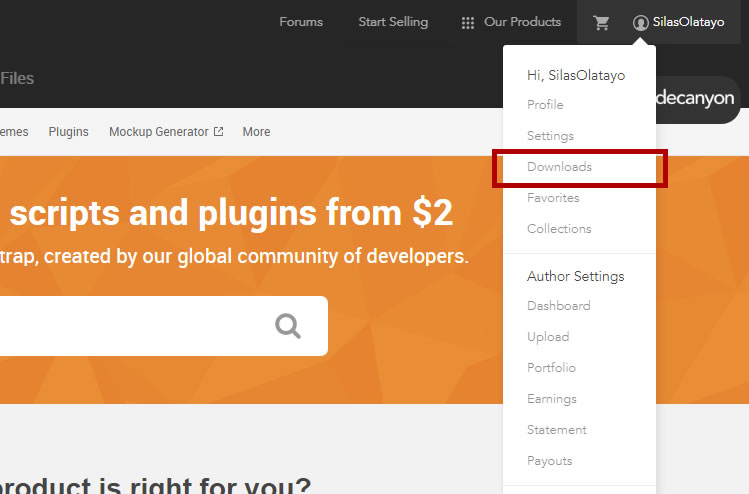
Task: Open the Forums link
Action: coord(301,22)
